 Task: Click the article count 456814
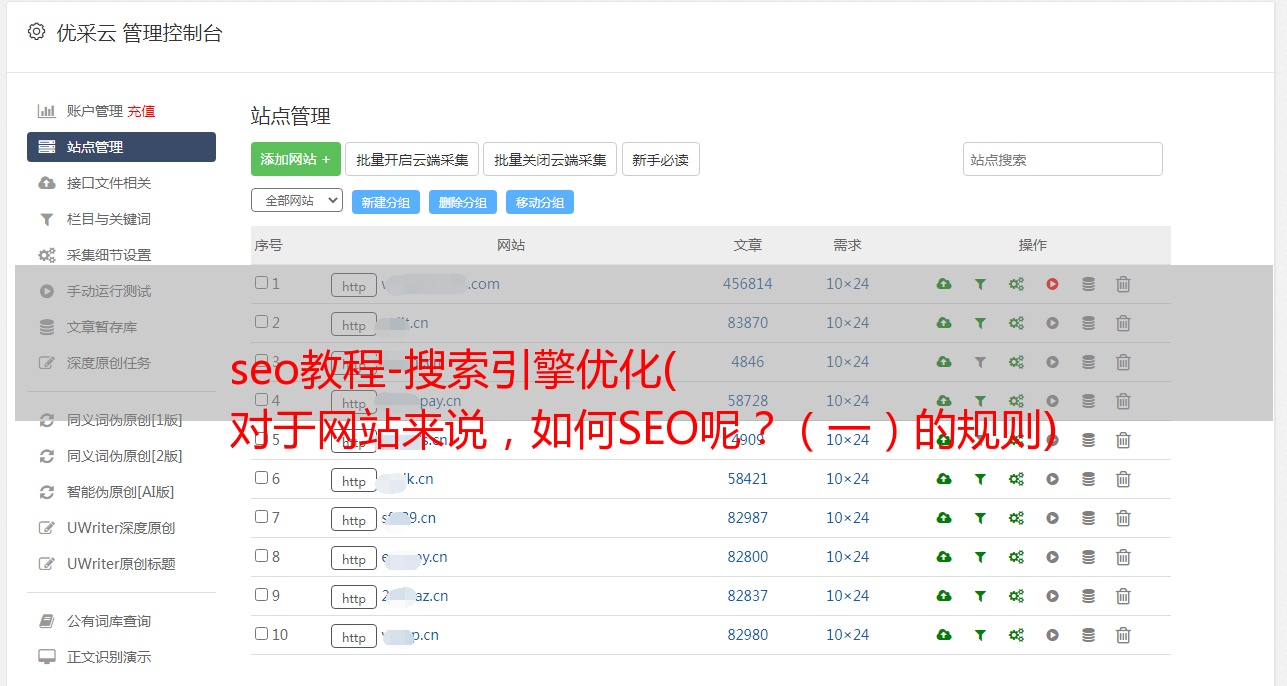pos(748,284)
